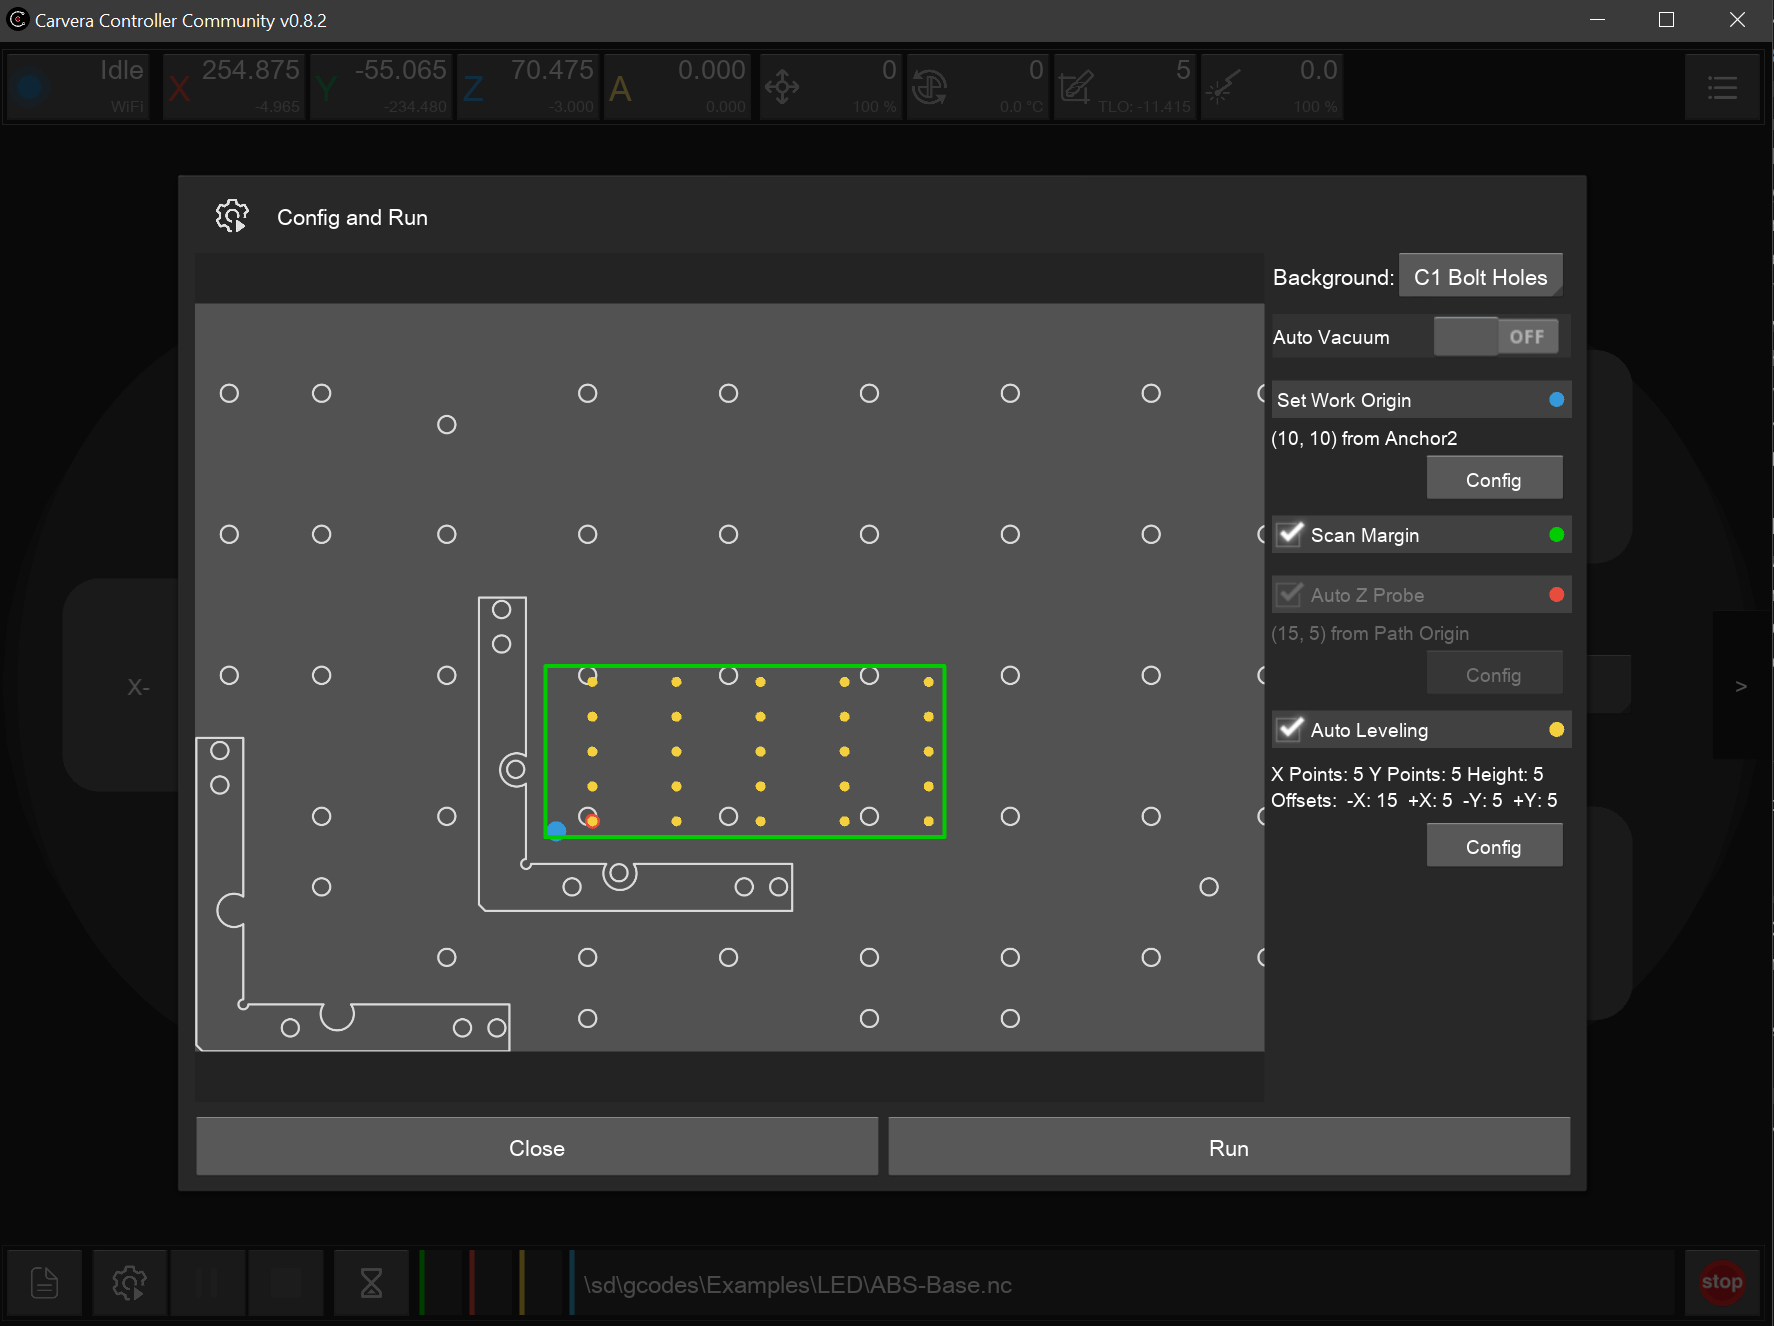The height and width of the screenshot is (1326, 1774).
Task: Uncheck the Auto Leveling checkbox
Action: click(1291, 729)
